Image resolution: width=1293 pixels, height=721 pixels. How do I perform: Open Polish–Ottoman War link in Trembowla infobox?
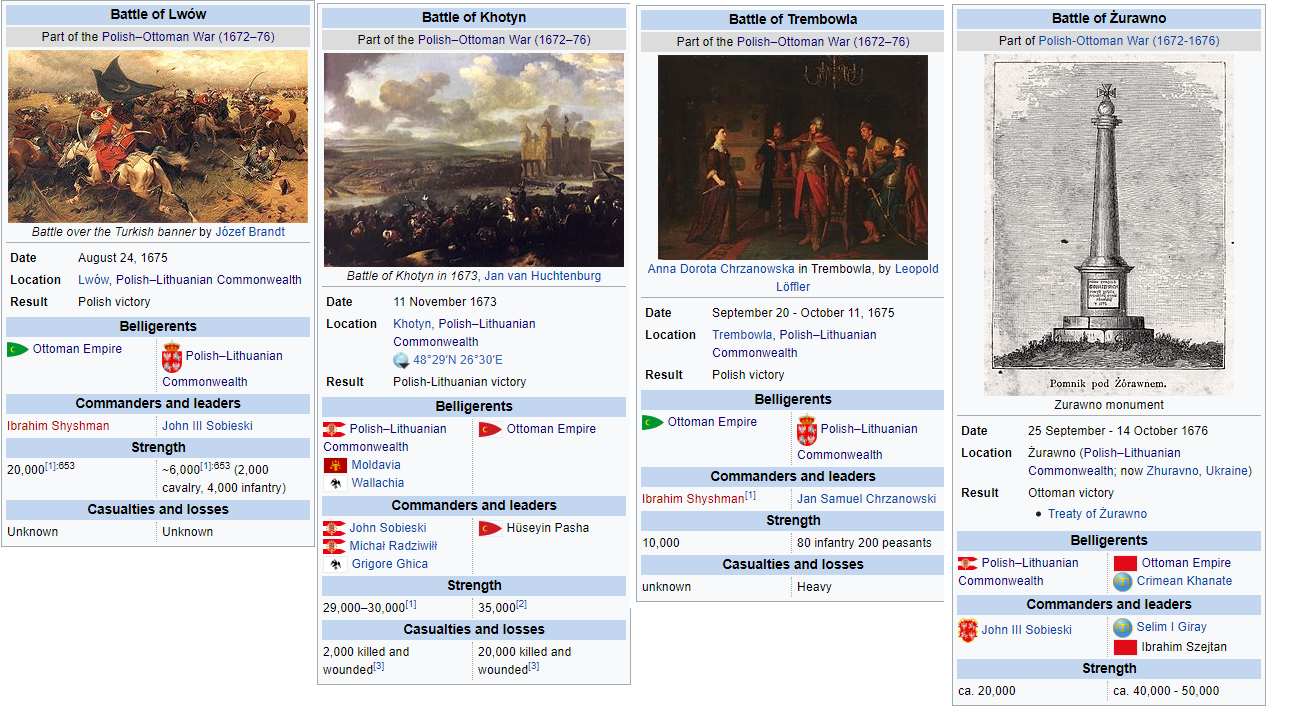[x=823, y=42]
